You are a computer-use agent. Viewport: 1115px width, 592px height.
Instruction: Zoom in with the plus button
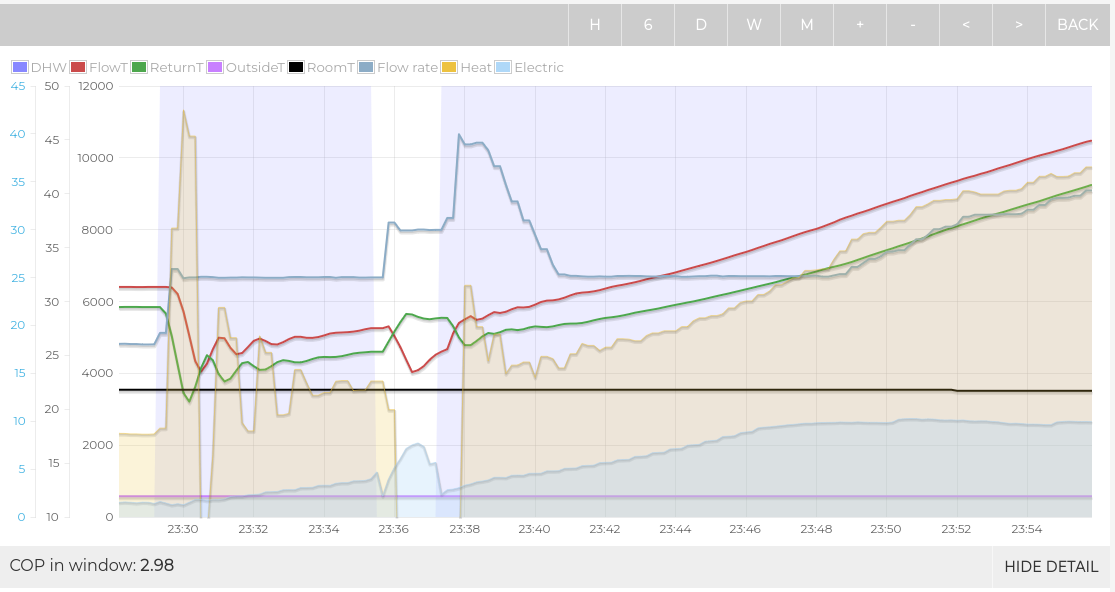pyautogui.click(x=860, y=25)
